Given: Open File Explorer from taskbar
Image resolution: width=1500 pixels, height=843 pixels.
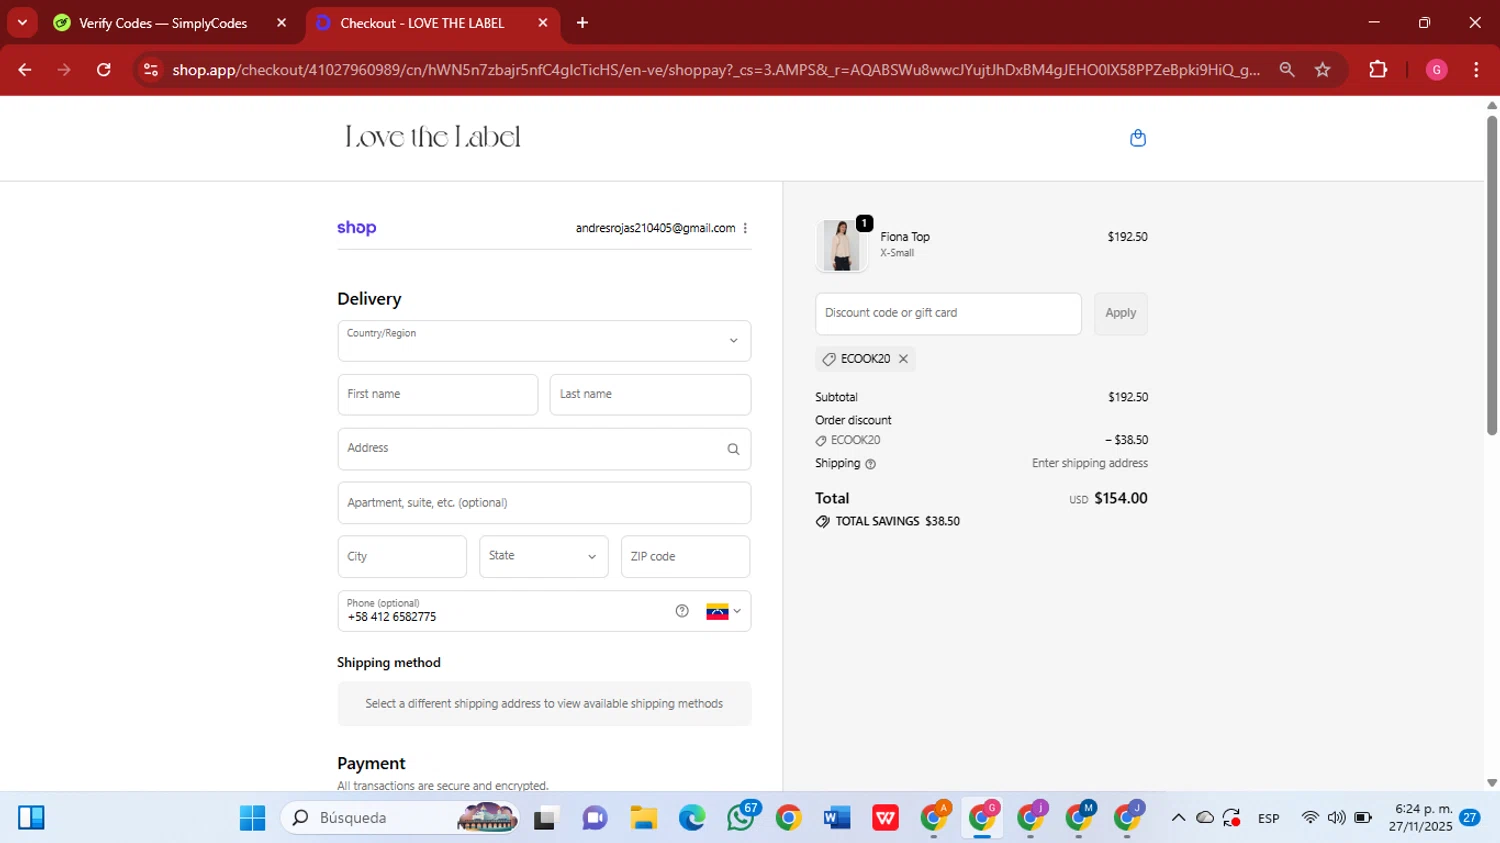Looking at the screenshot, I should coord(643,818).
